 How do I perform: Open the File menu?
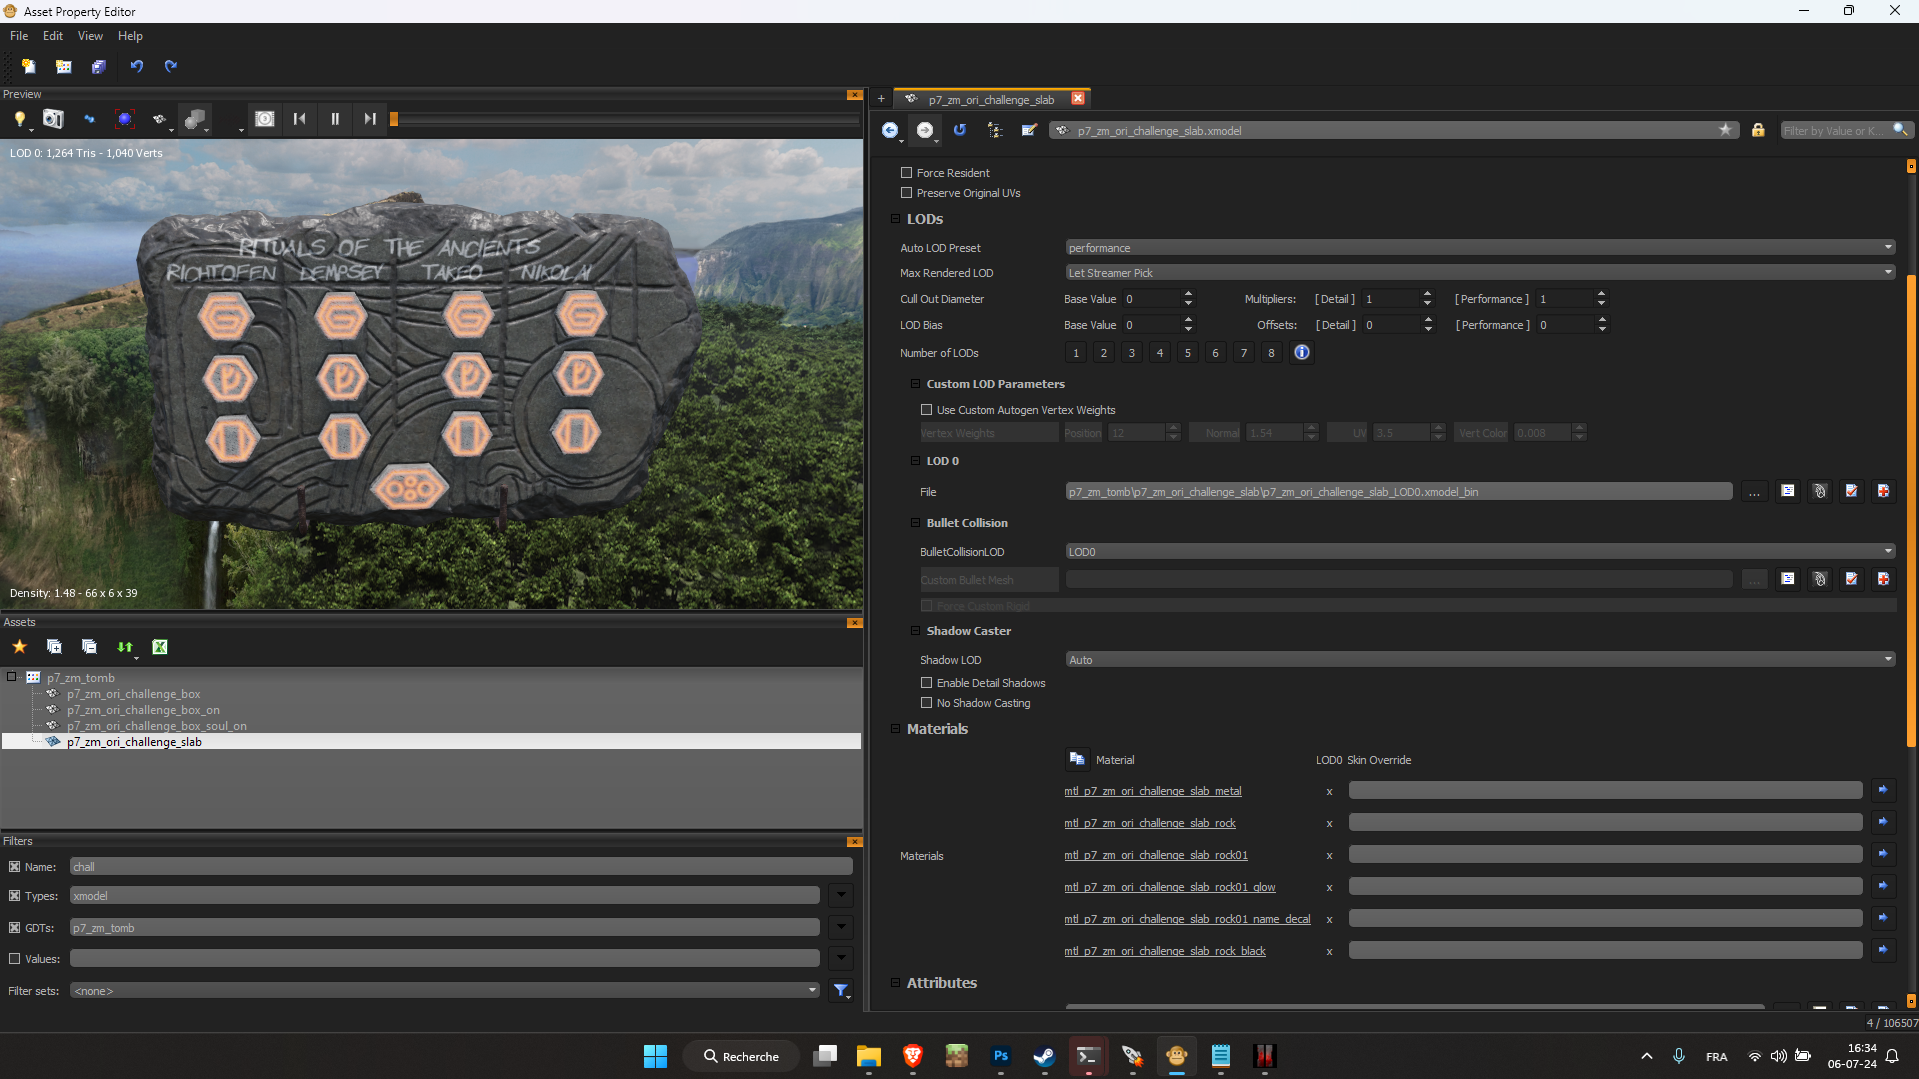tap(19, 36)
